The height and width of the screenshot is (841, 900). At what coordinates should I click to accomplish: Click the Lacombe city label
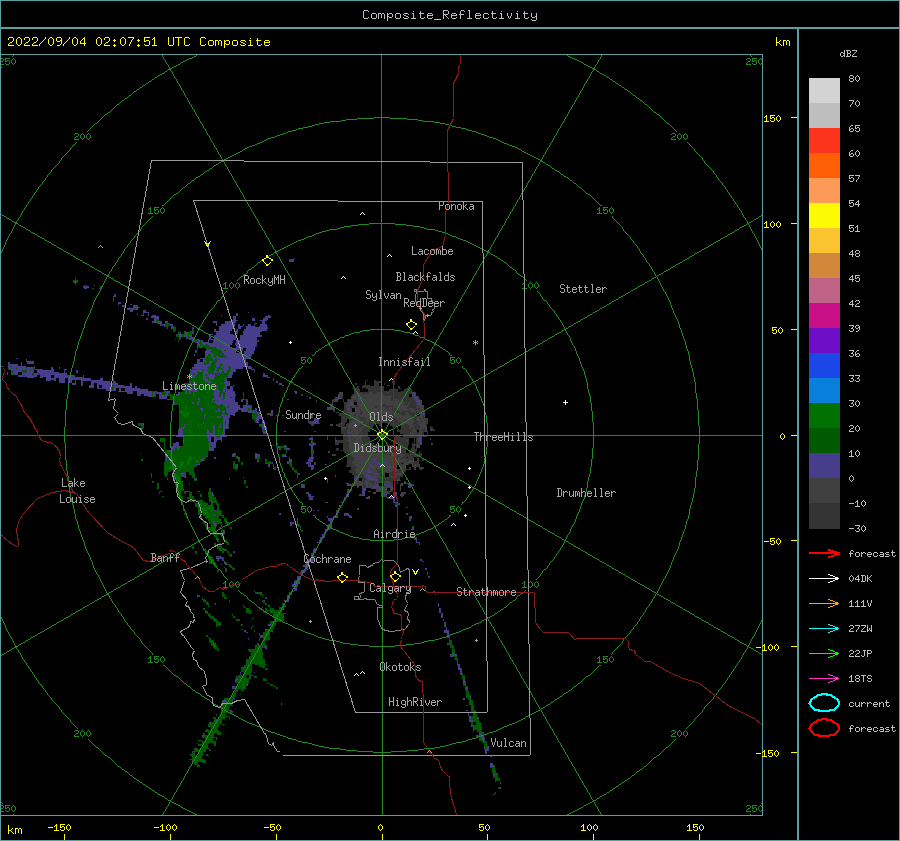click(432, 251)
